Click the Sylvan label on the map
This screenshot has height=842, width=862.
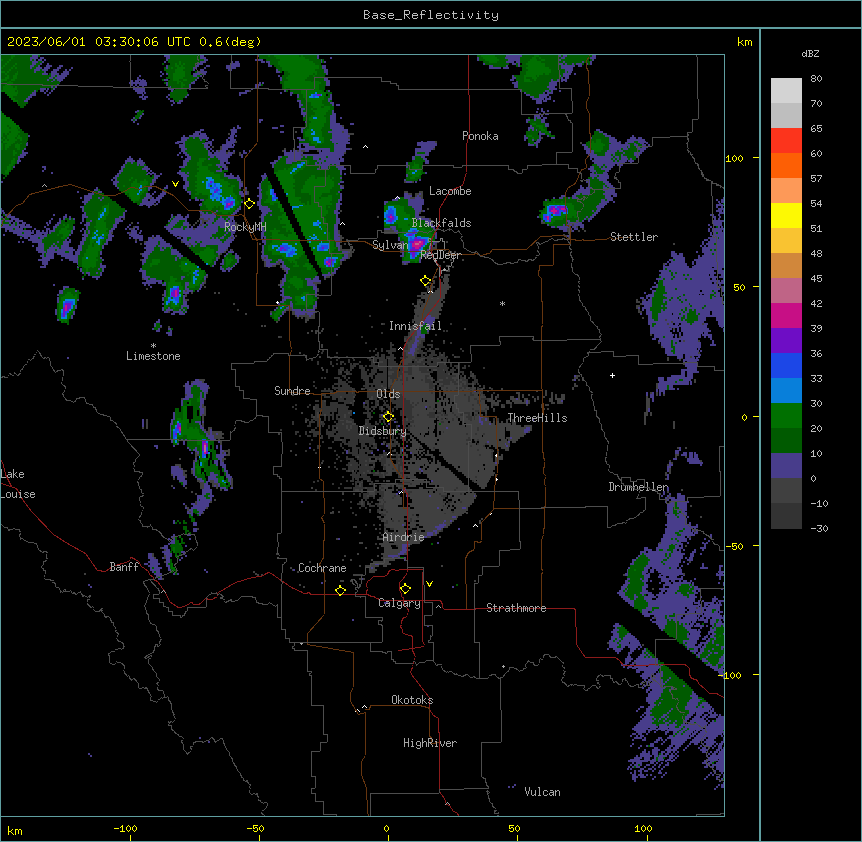click(390, 245)
